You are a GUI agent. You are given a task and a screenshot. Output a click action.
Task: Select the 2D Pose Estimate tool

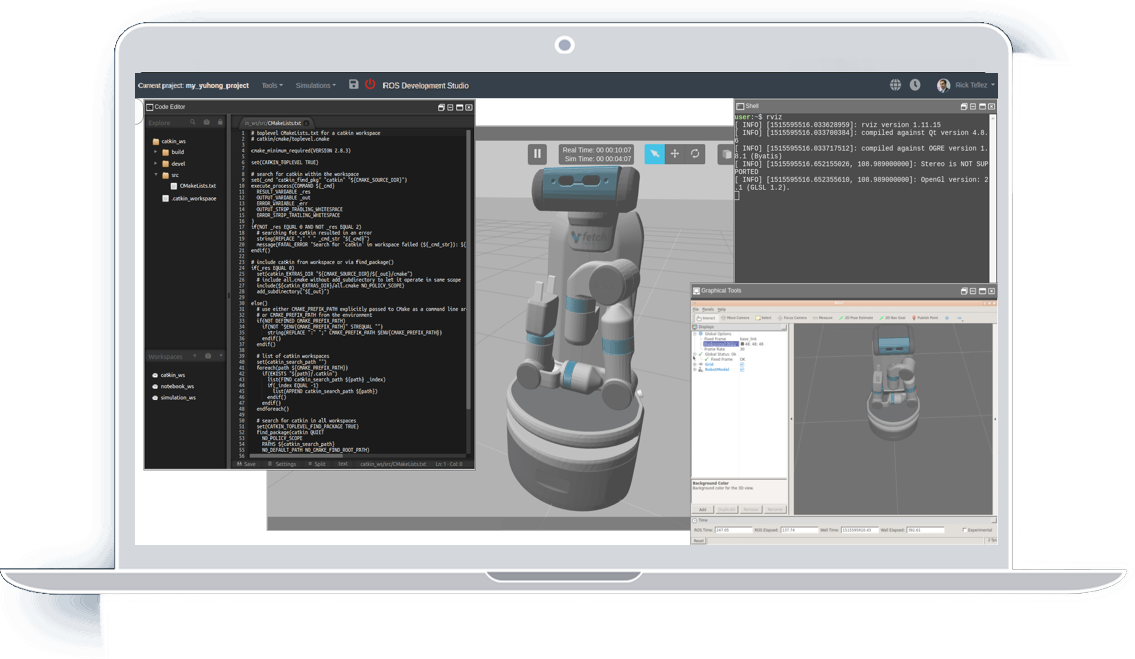point(856,318)
